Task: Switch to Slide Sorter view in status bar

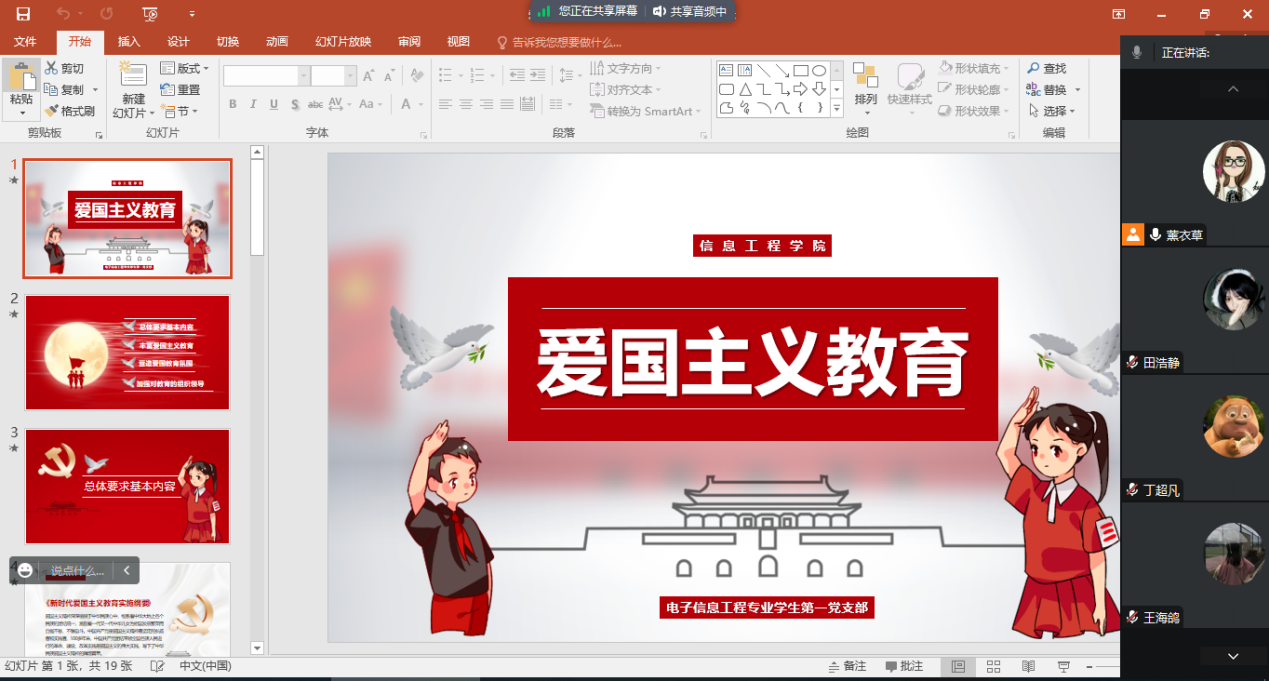Action: tap(993, 666)
